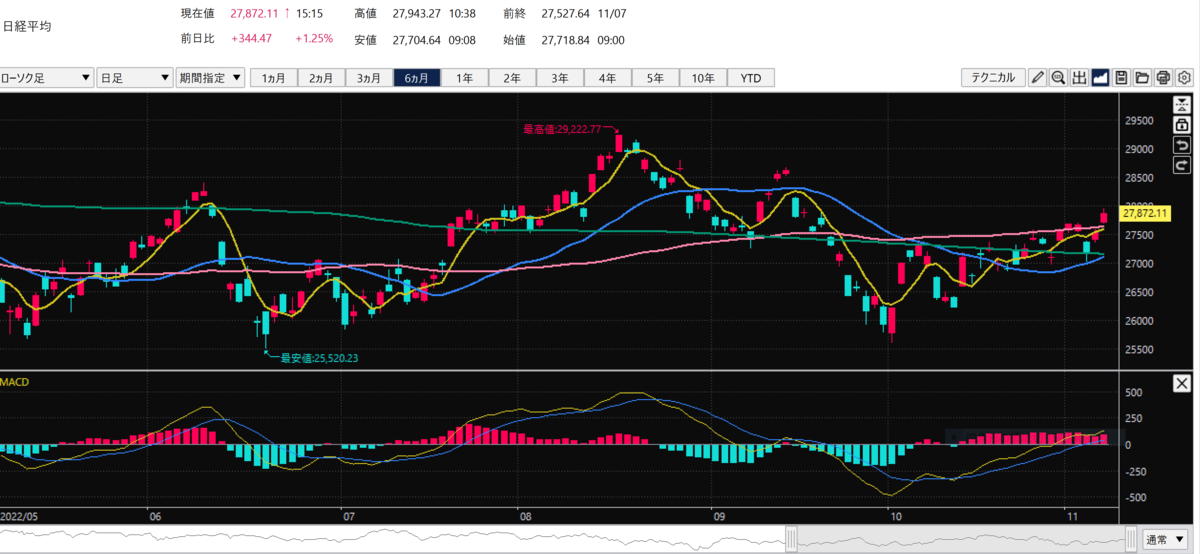Open the 期間指定 period dropdown
Viewport: 1200px width, 554px height.
(x=210, y=78)
